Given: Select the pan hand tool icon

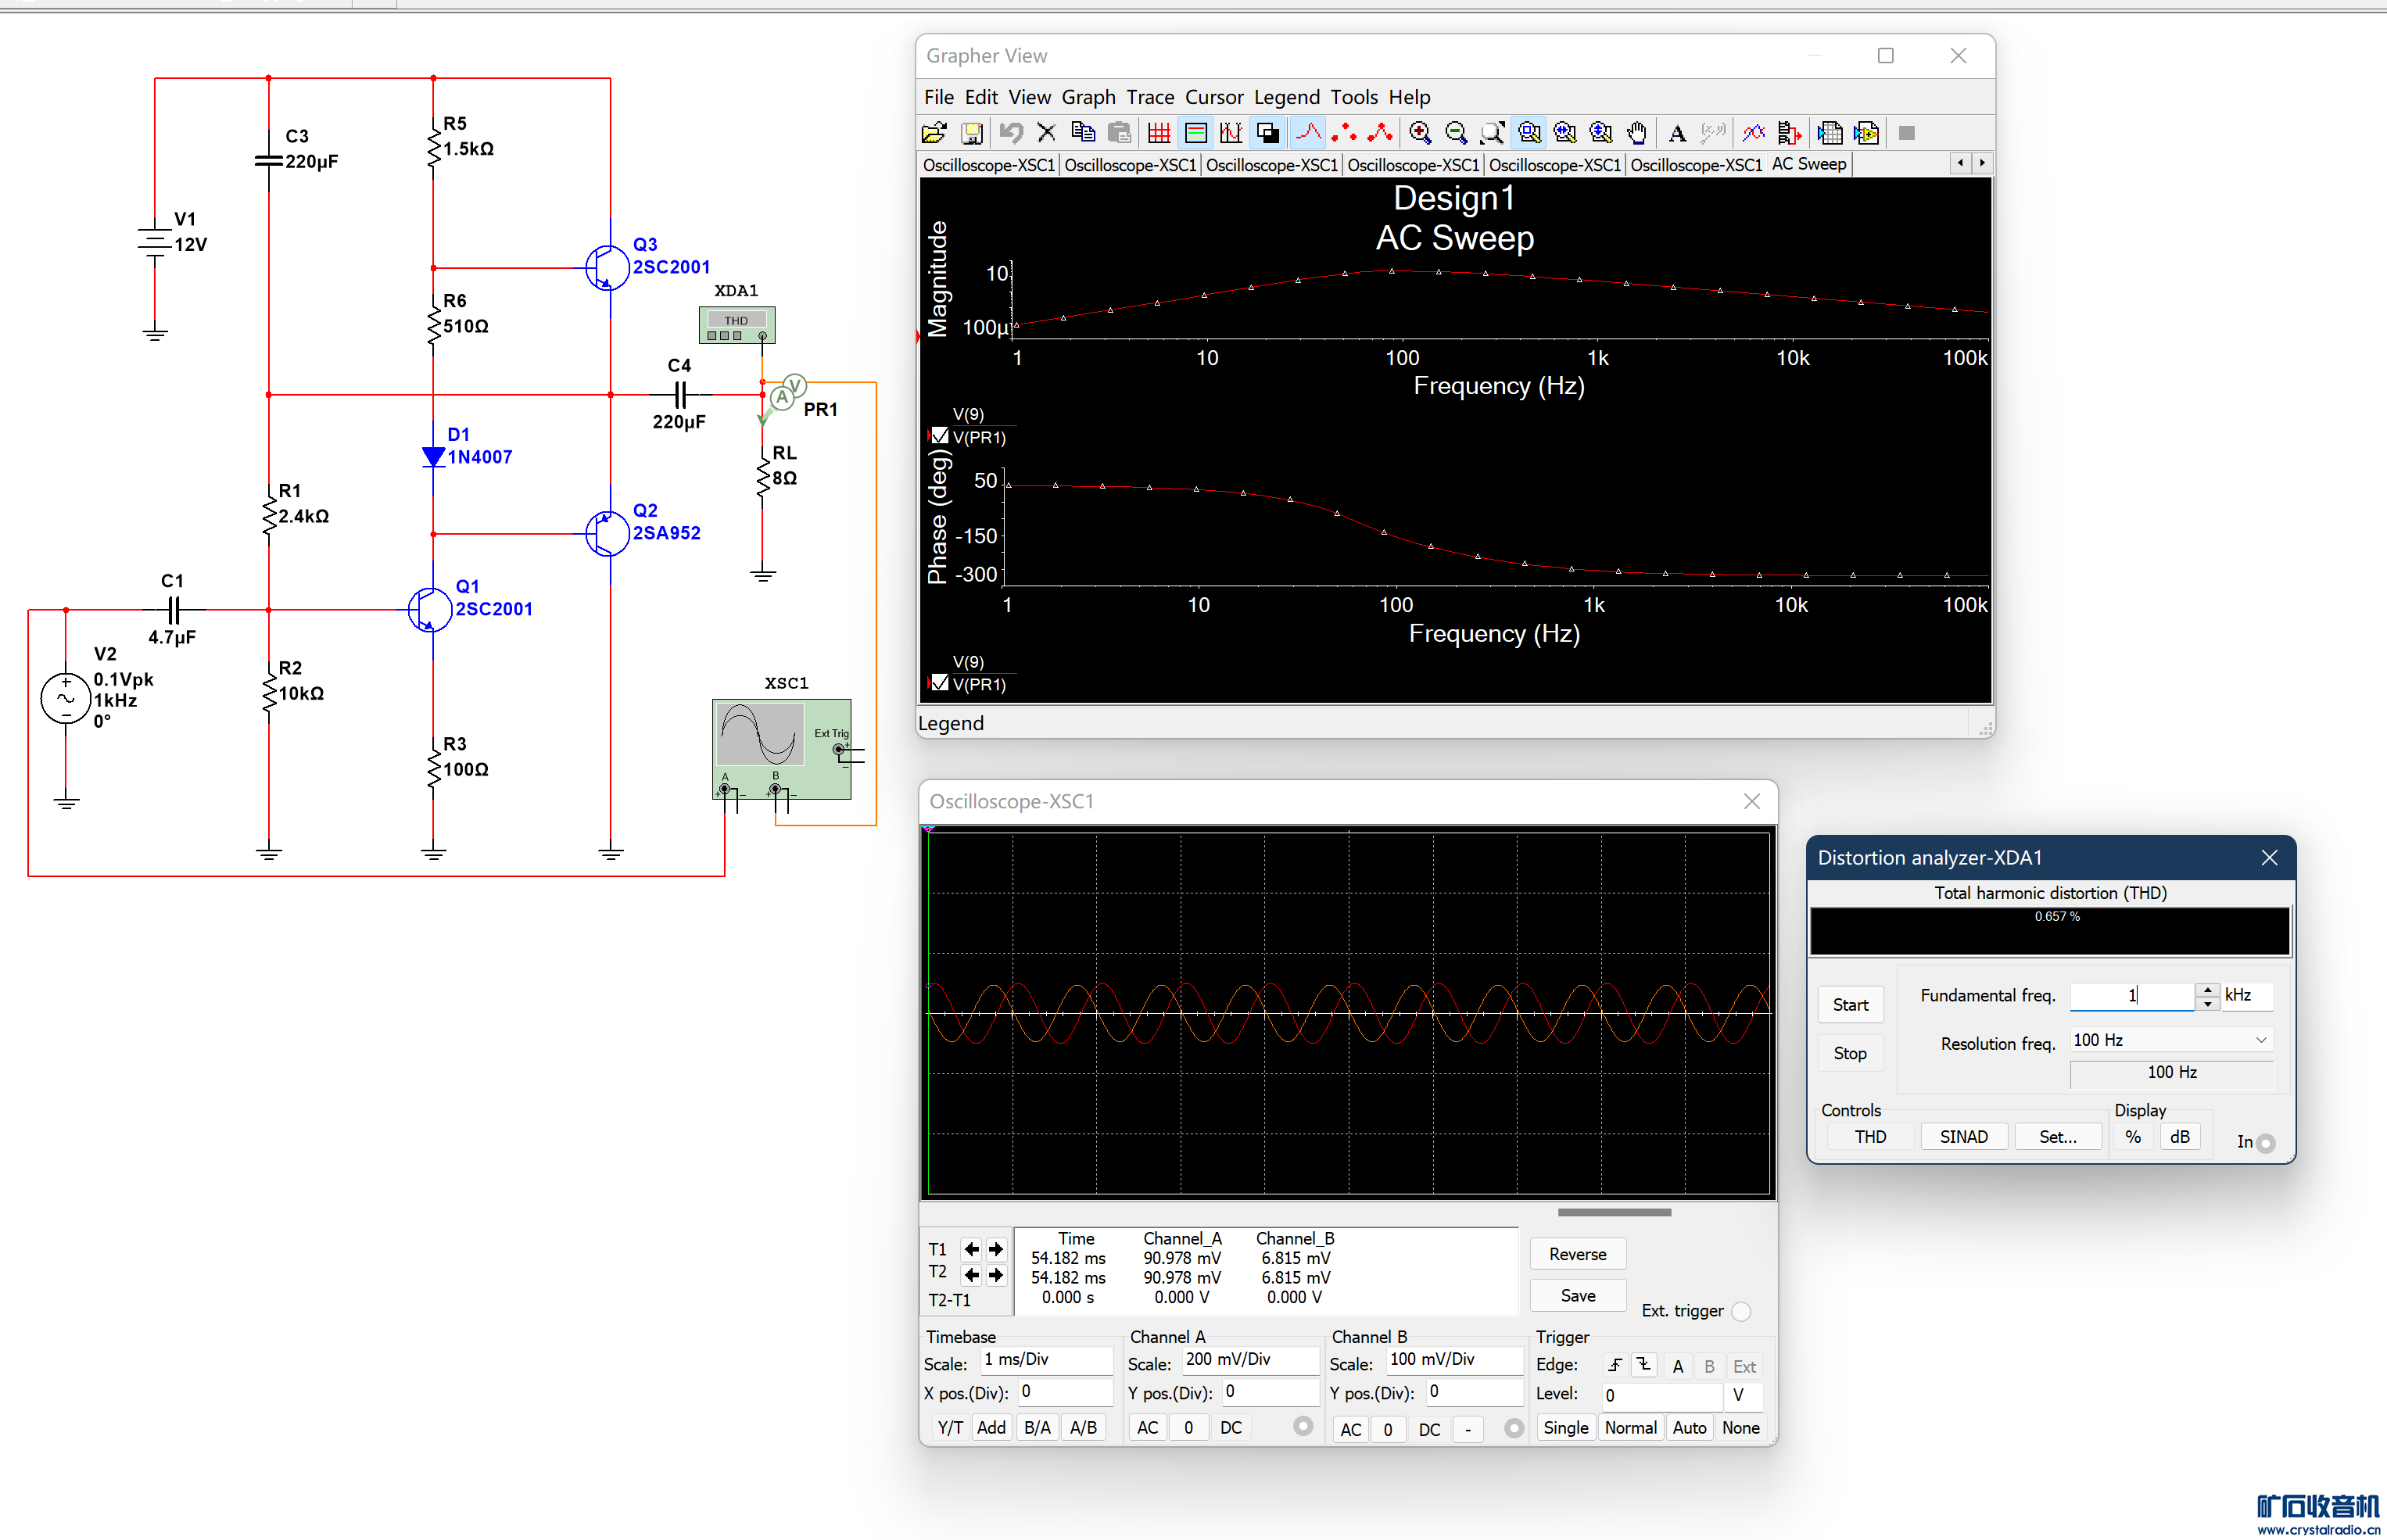Looking at the screenshot, I should pyautogui.click(x=1637, y=133).
